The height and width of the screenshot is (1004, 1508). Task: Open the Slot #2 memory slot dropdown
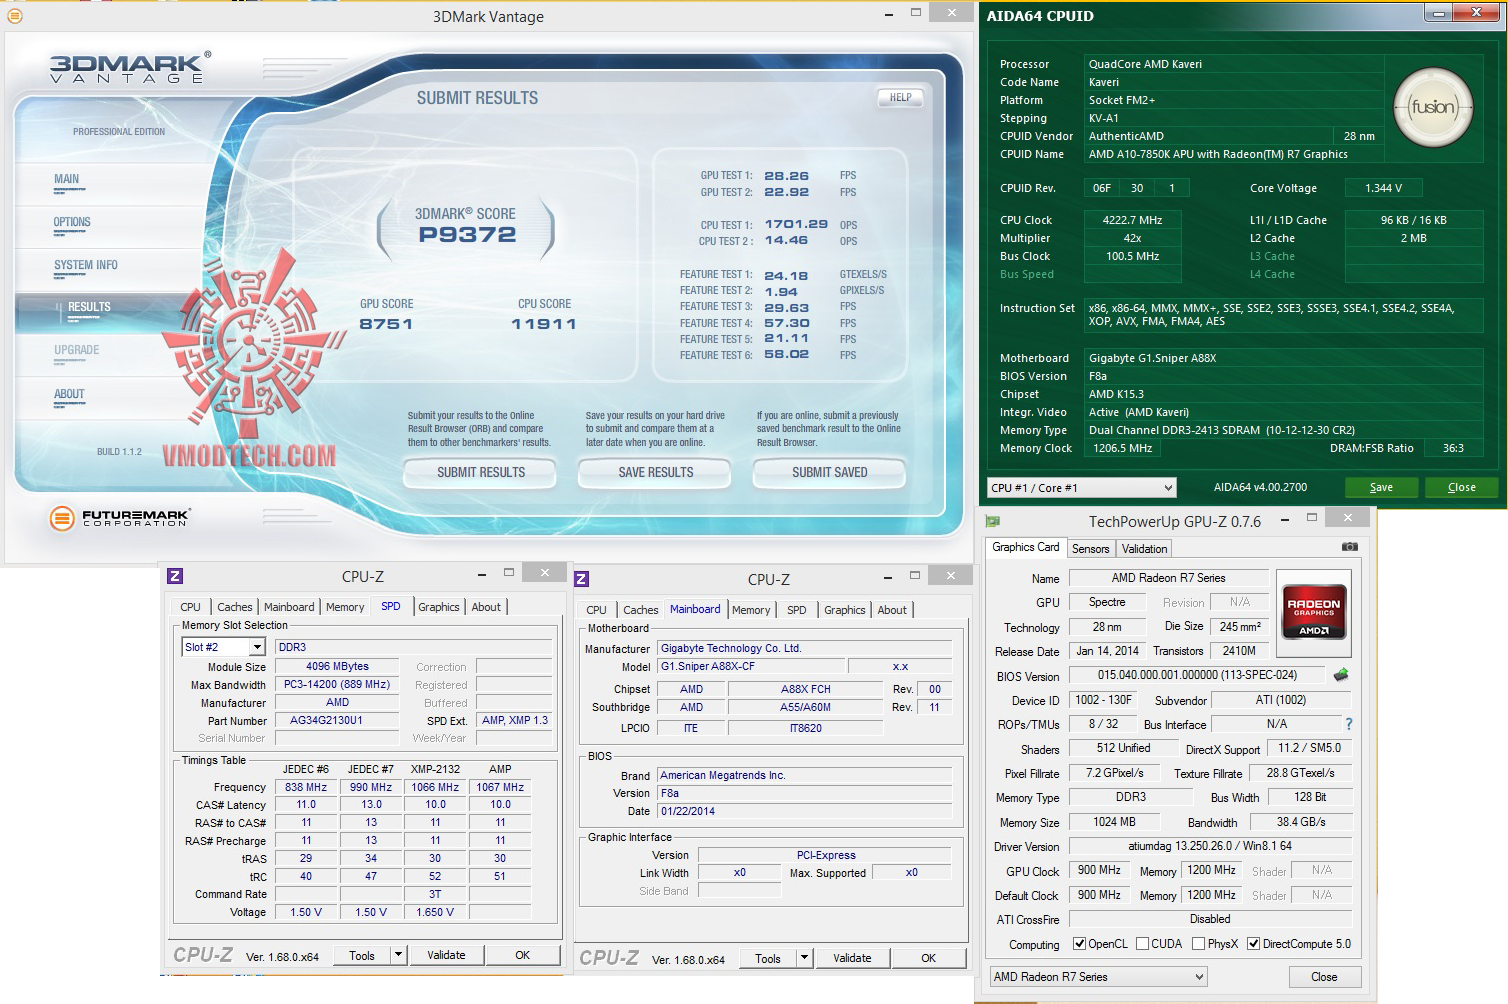pyautogui.click(x=223, y=647)
